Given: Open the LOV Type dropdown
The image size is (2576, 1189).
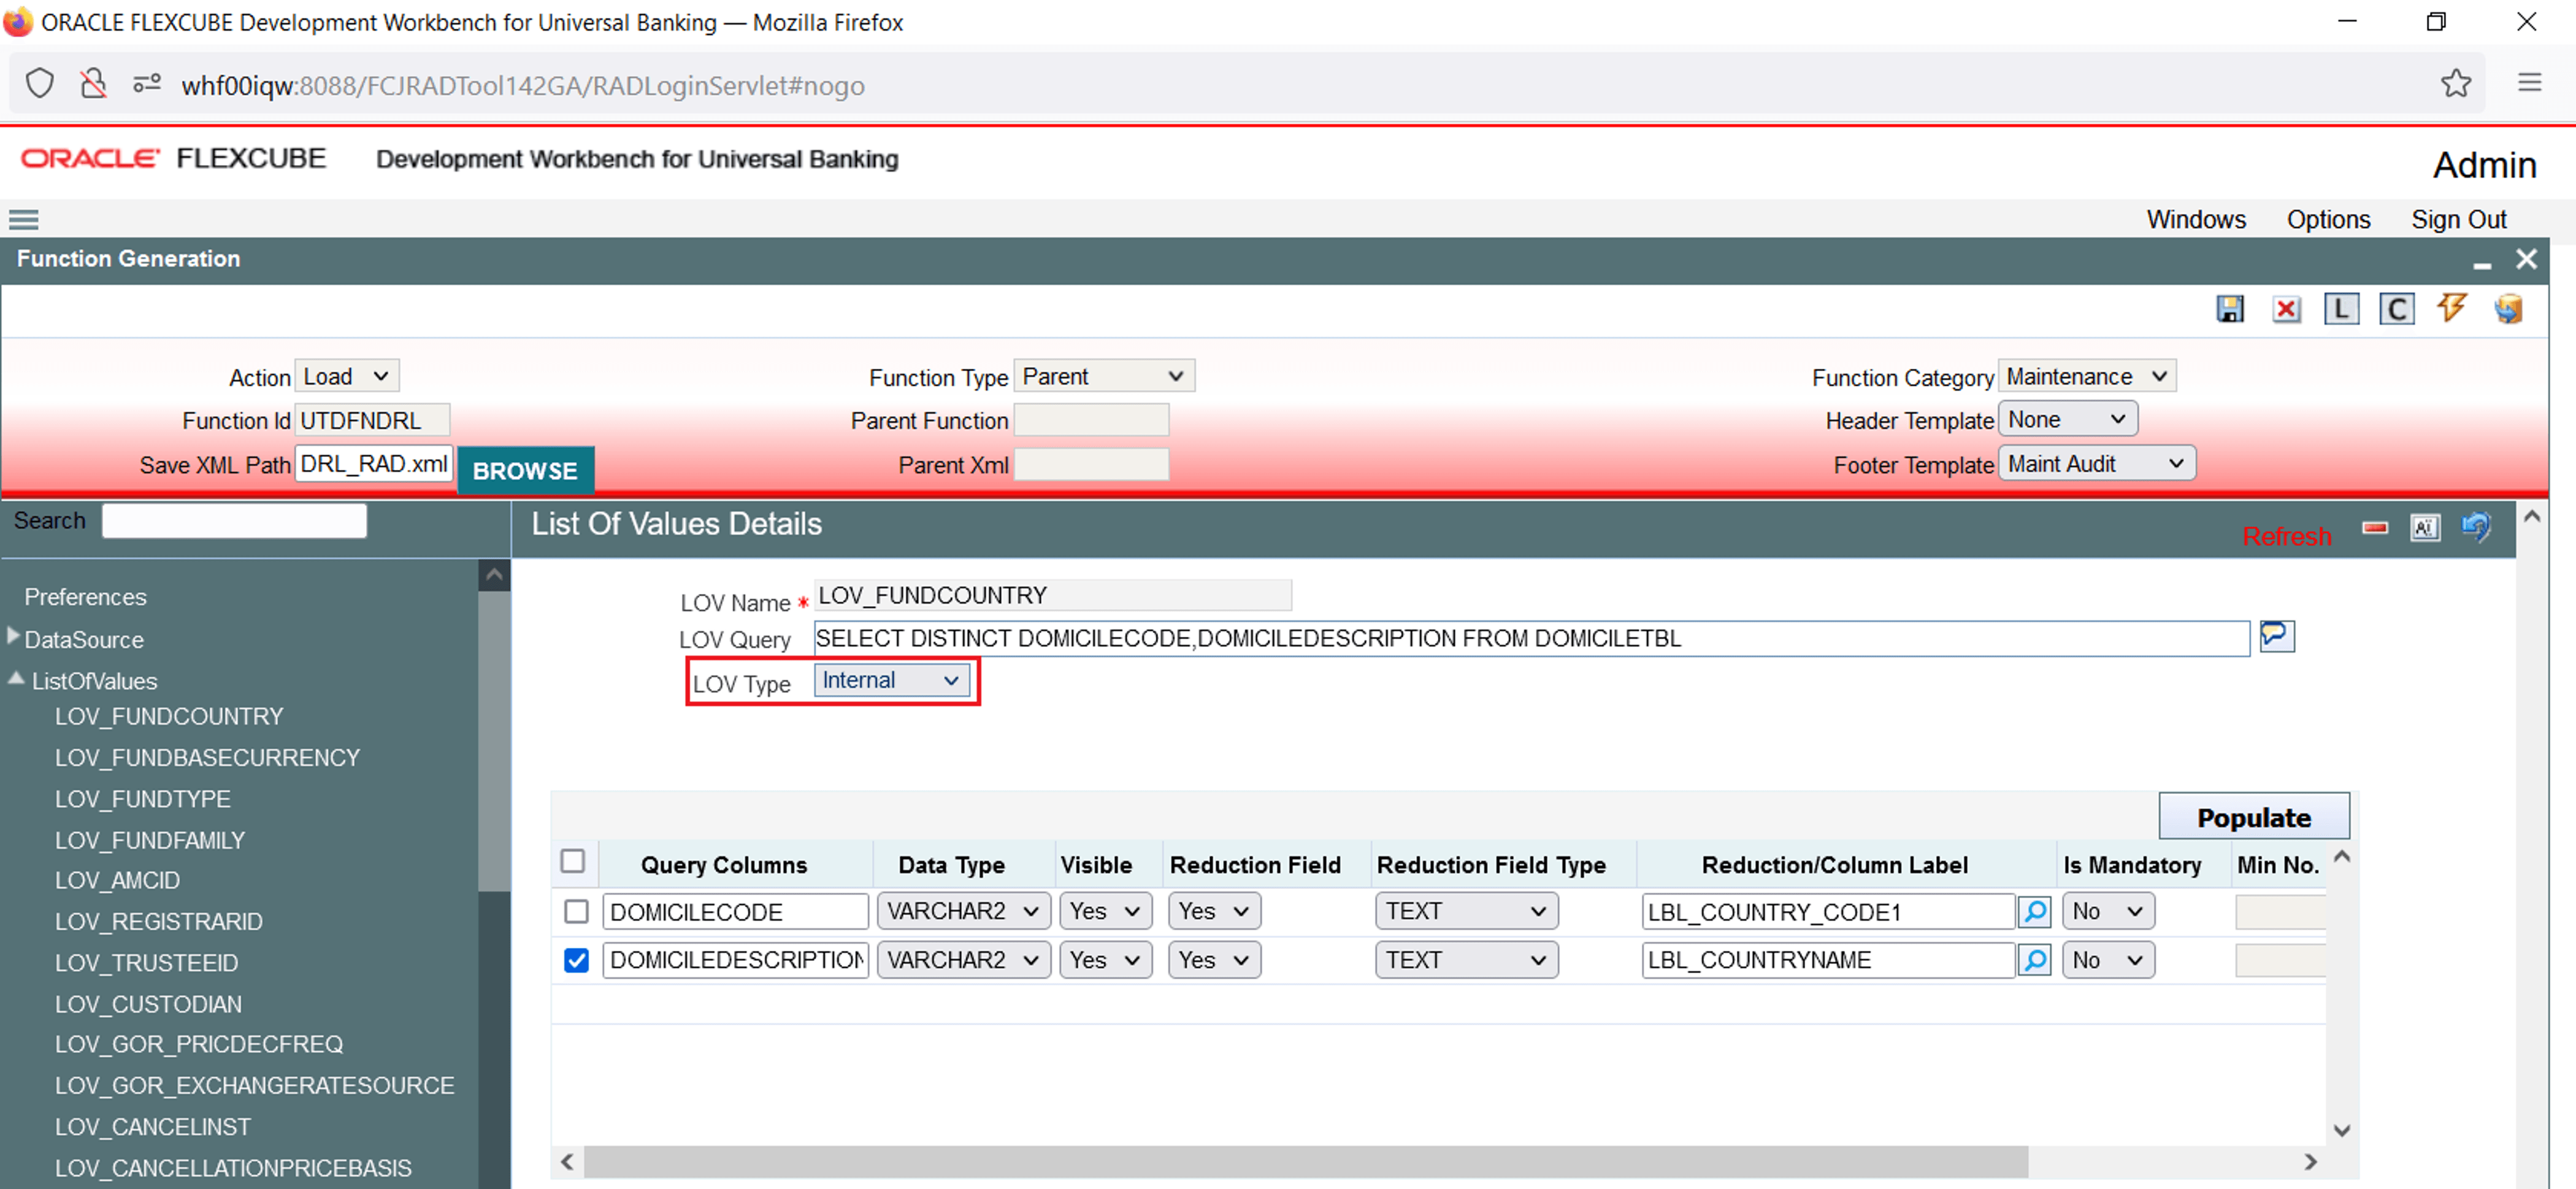Looking at the screenshot, I should pos(890,681).
